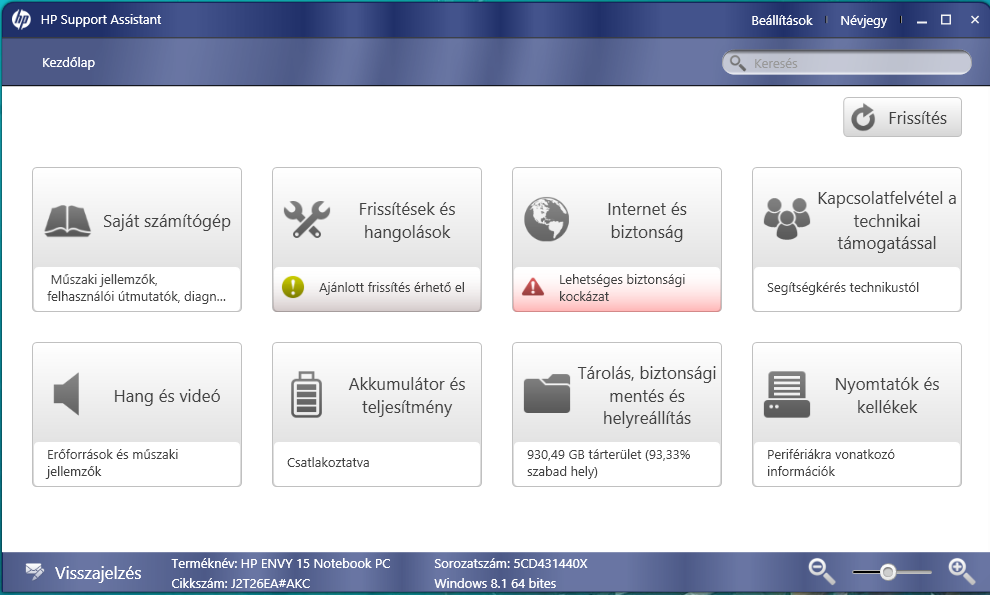The width and height of the screenshot is (990, 595).
Task: Open Akkumulátor és teljesítmény title
Action: 407,395
